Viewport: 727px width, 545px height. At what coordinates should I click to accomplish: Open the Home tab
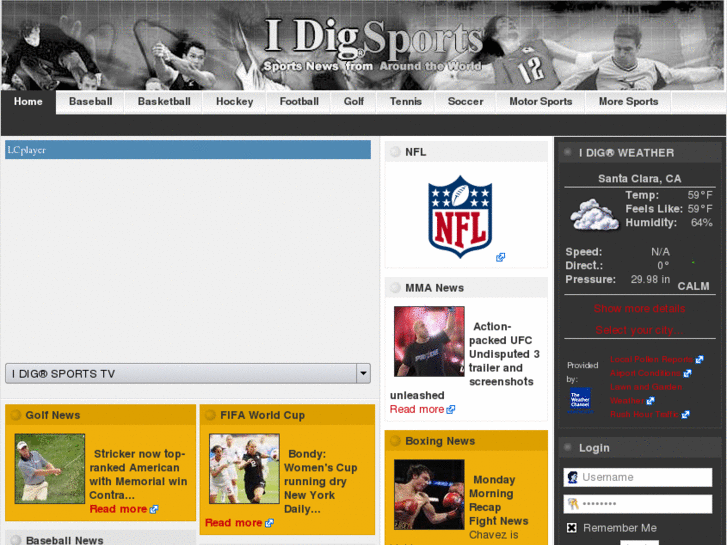[28, 102]
